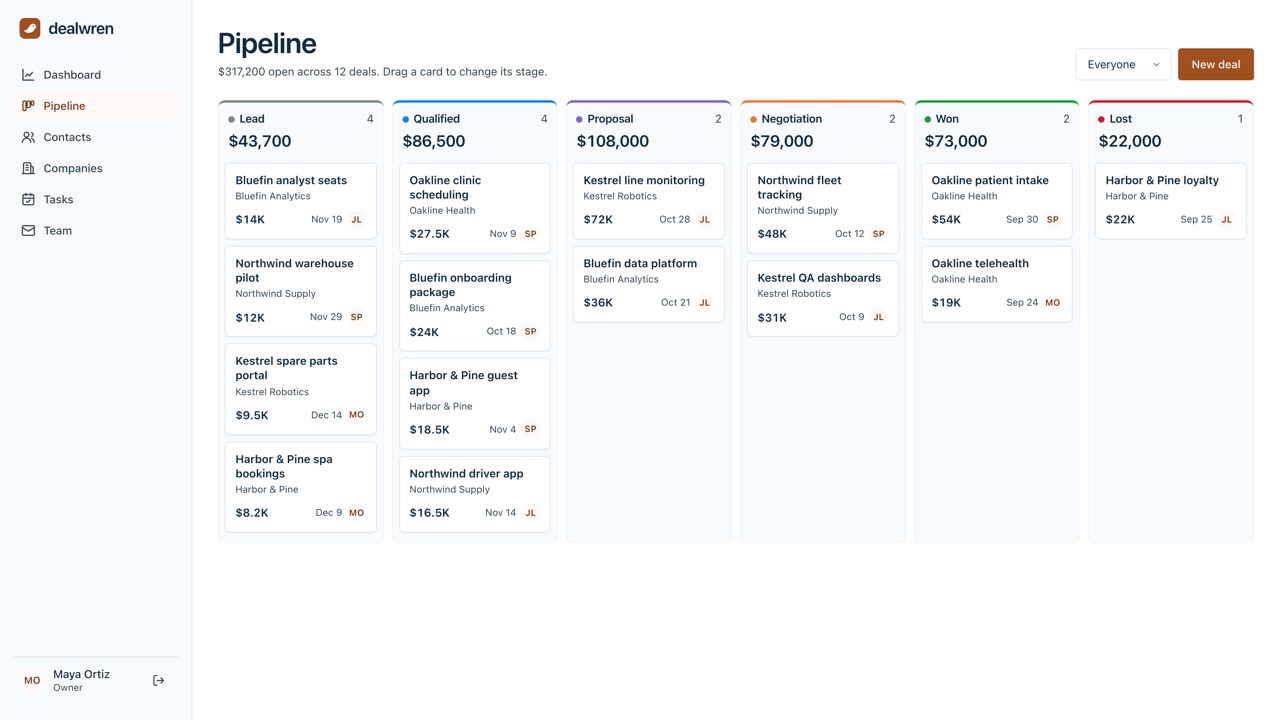Click the sign out icon
Viewport: 1280px width, 720px height.
158,680
